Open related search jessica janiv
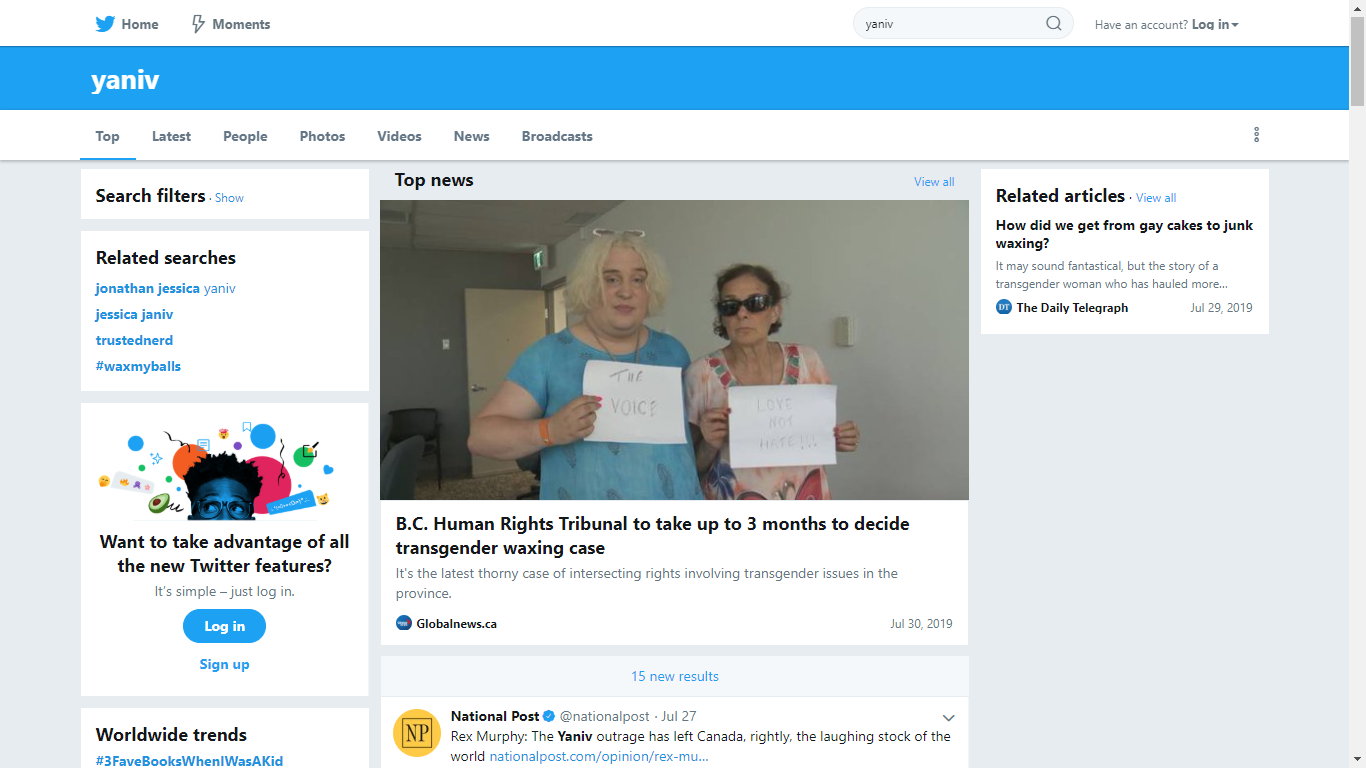Image resolution: width=1366 pixels, height=768 pixels. 134,314
